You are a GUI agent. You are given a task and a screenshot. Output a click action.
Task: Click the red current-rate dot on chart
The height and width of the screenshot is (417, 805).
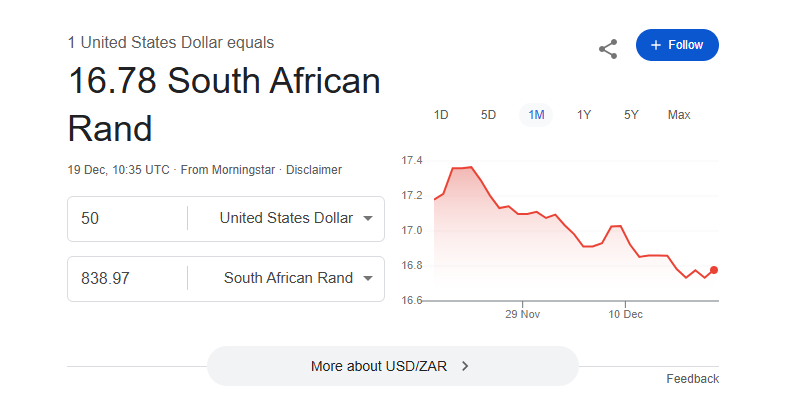(x=714, y=270)
